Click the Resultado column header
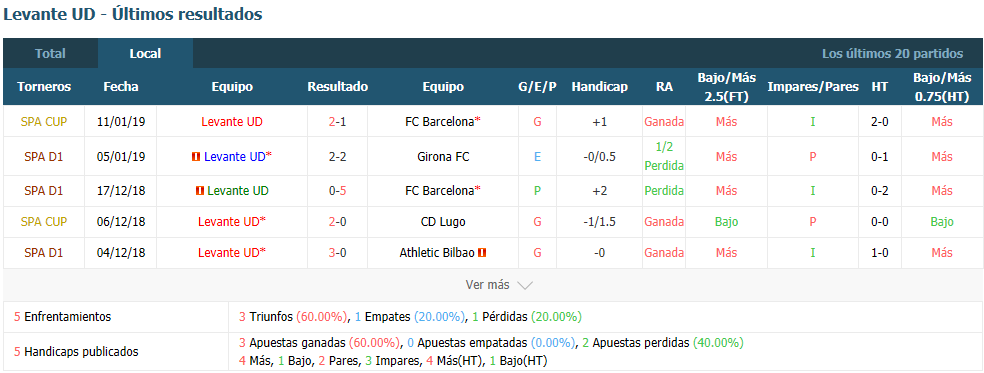This screenshot has width=984, height=373. point(338,87)
